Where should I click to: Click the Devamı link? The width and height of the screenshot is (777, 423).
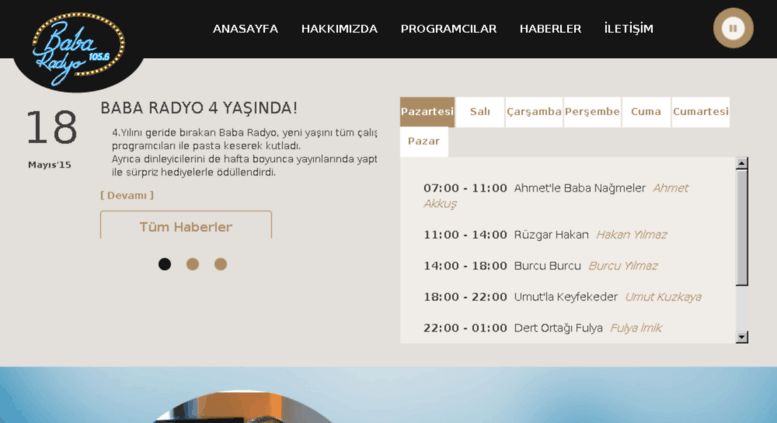pyautogui.click(x=127, y=195)
